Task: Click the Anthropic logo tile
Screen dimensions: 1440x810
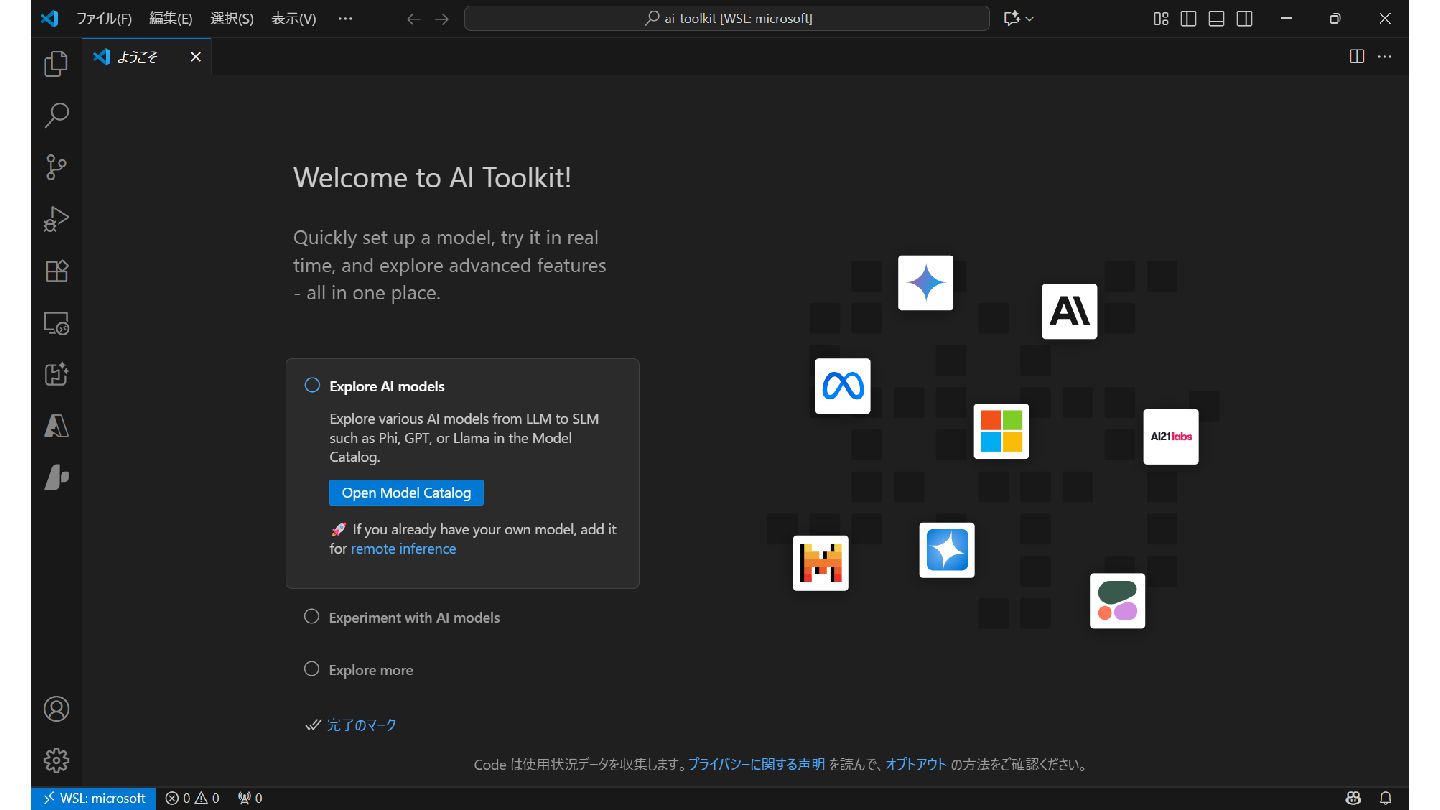Action: pos(1069,311)
